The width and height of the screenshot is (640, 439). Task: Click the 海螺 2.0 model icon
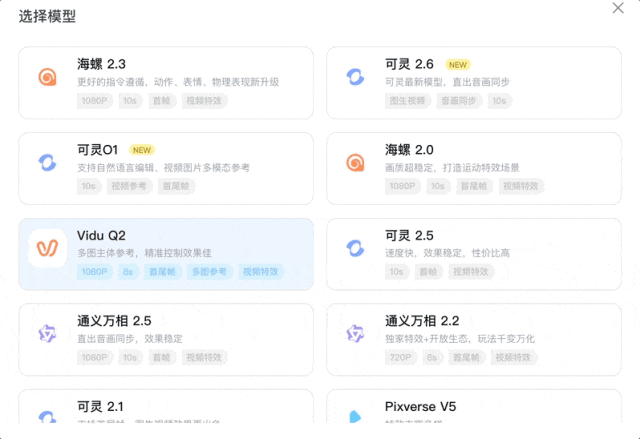pos(355,162)
